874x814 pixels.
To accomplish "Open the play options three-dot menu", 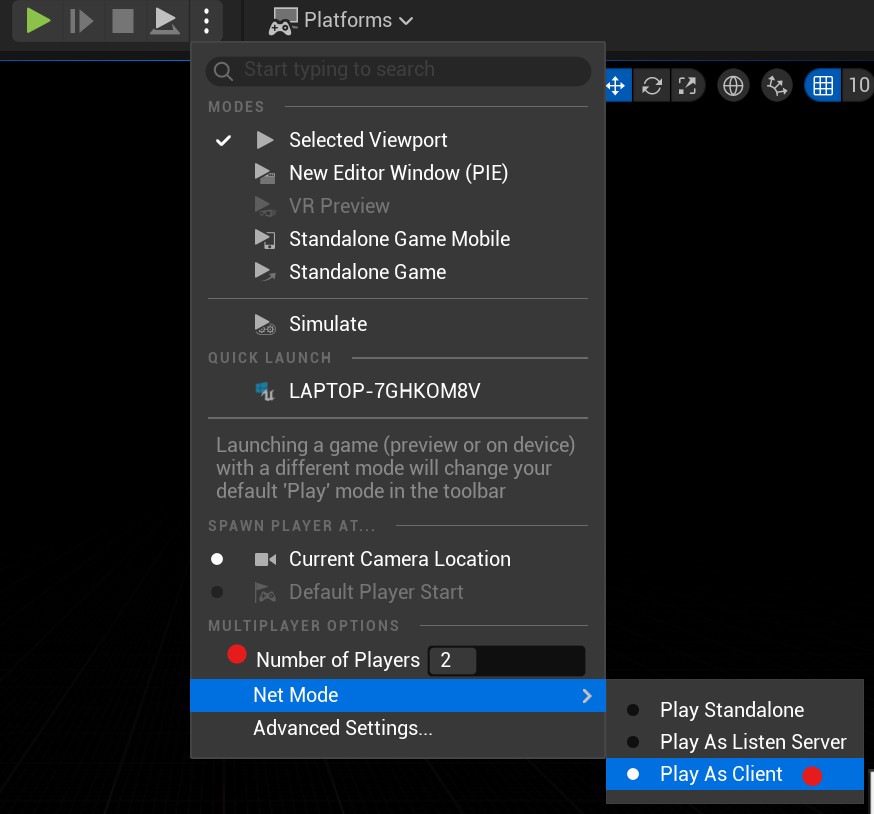I will (207, 21).
